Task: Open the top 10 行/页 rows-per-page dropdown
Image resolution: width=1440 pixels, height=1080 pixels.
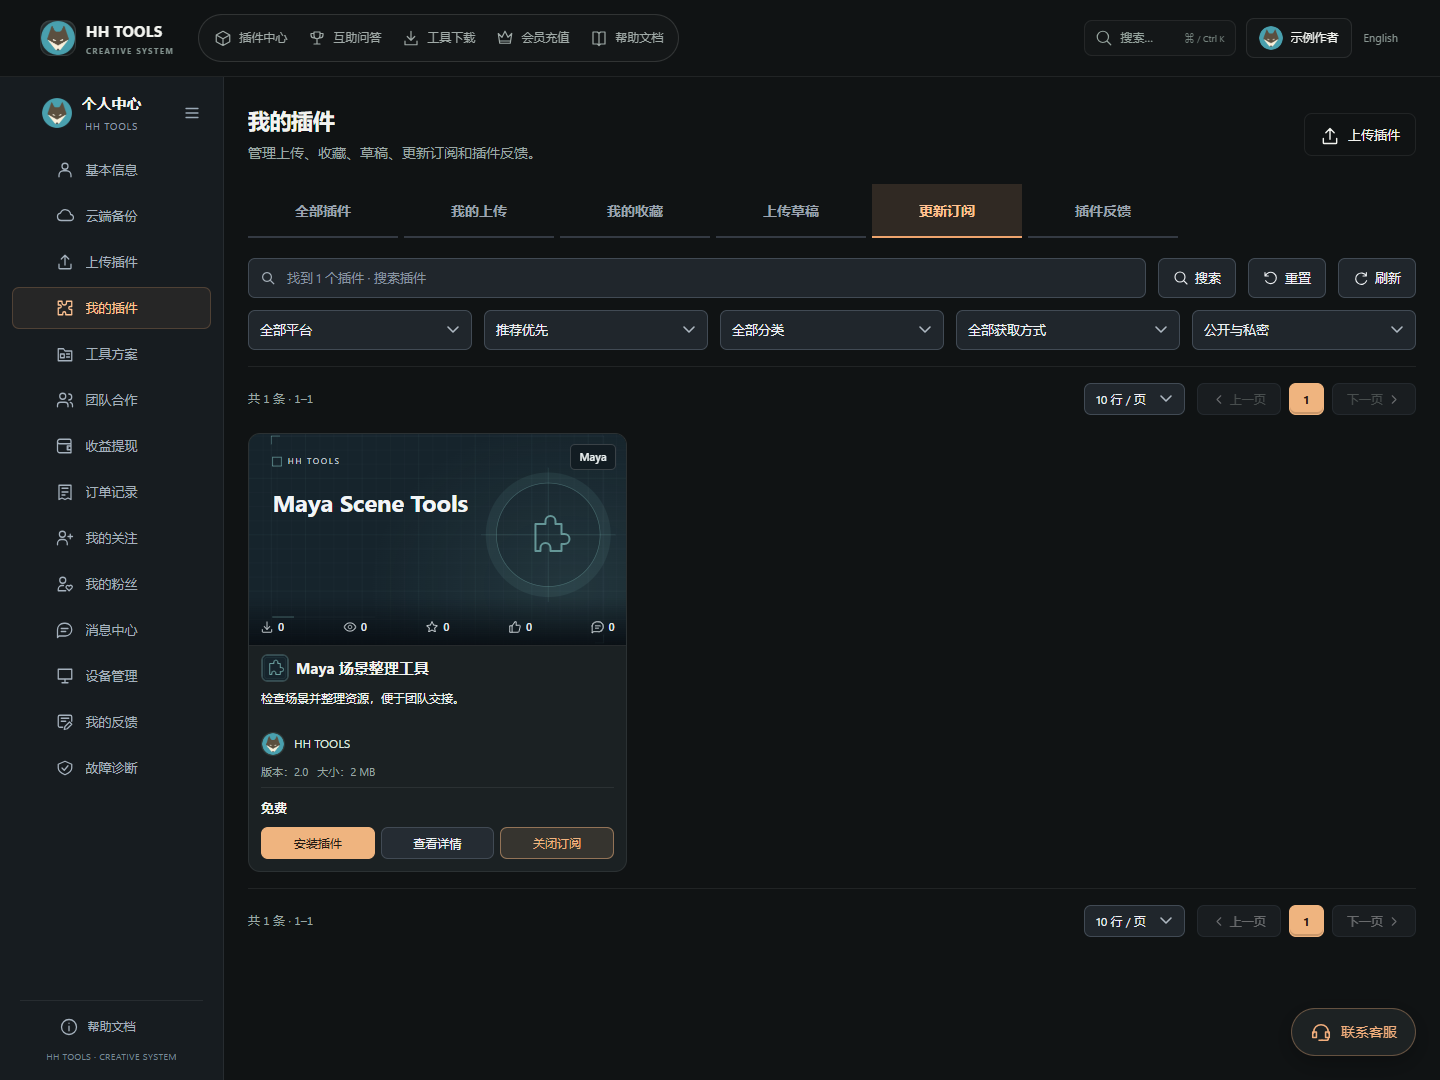Action: pos(1134,399)
